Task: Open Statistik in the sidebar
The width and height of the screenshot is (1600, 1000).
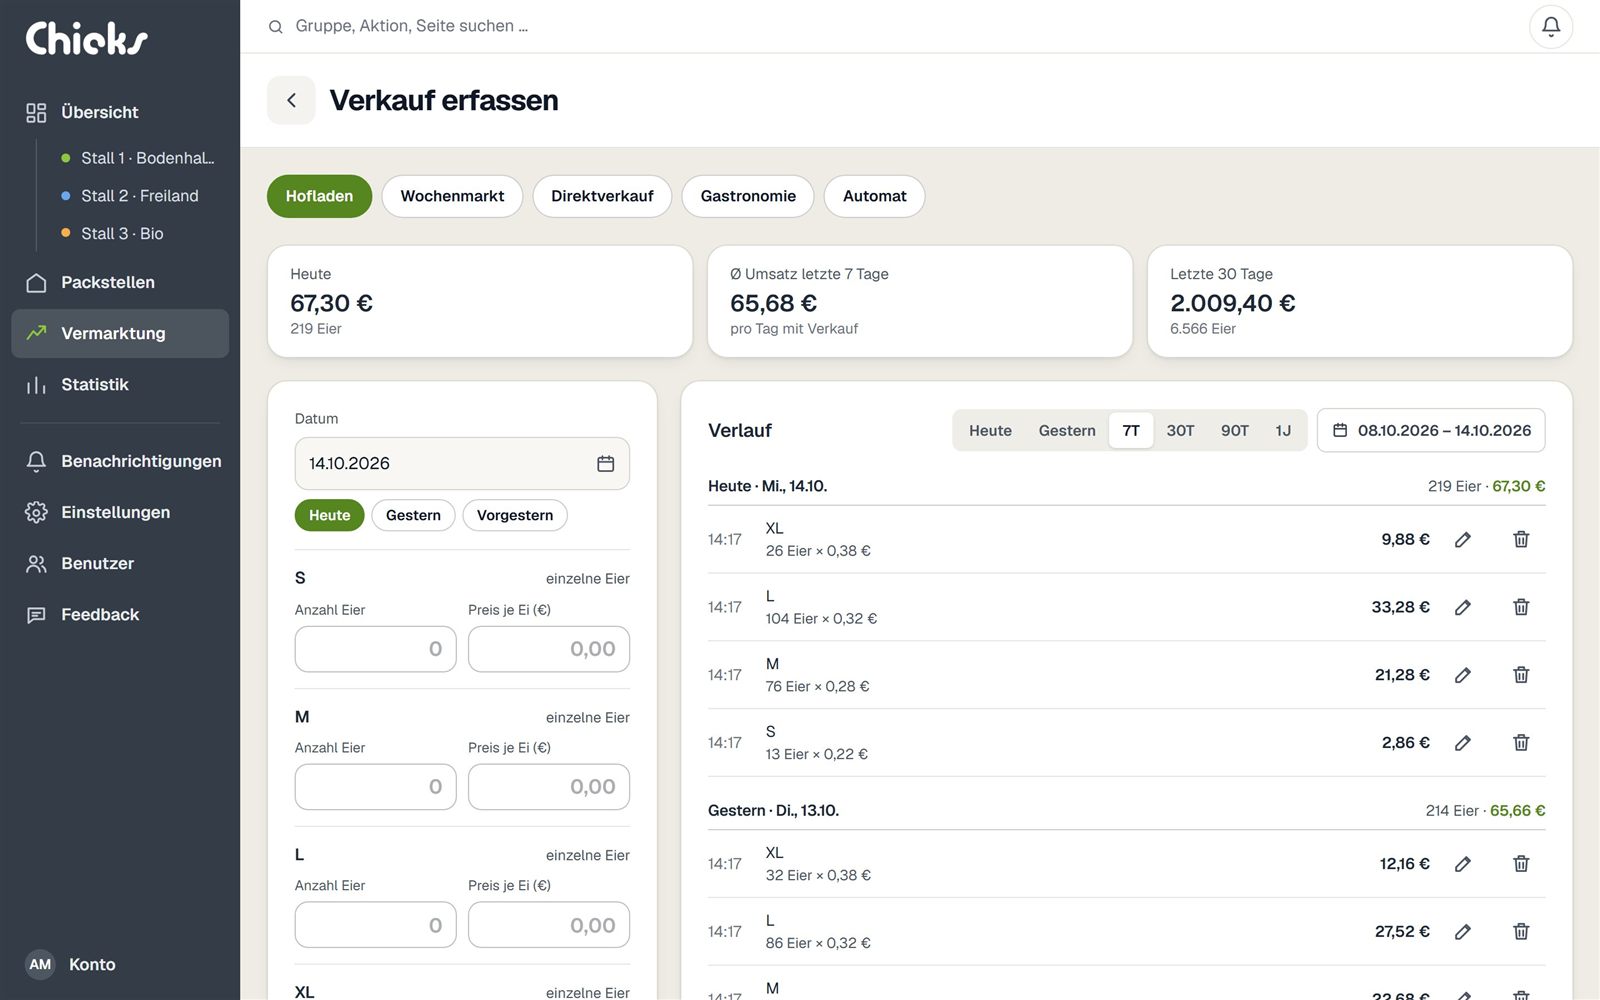Action: click(120, 384)
